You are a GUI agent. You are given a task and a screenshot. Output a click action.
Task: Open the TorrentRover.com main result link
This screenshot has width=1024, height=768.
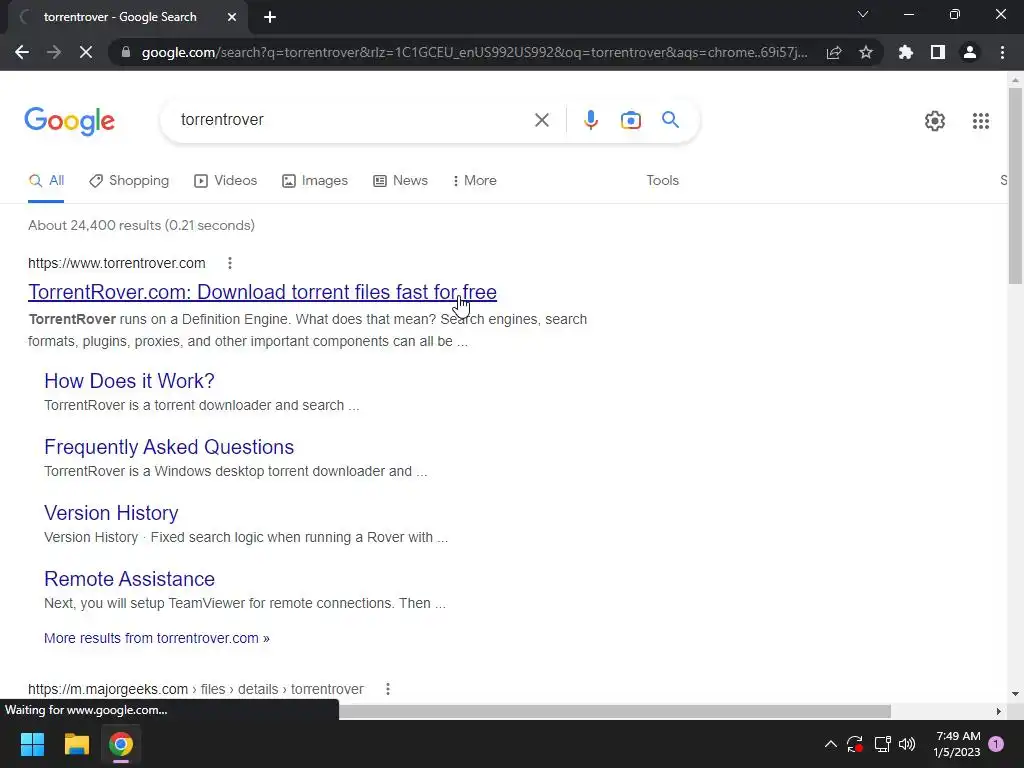pos(263,292)
